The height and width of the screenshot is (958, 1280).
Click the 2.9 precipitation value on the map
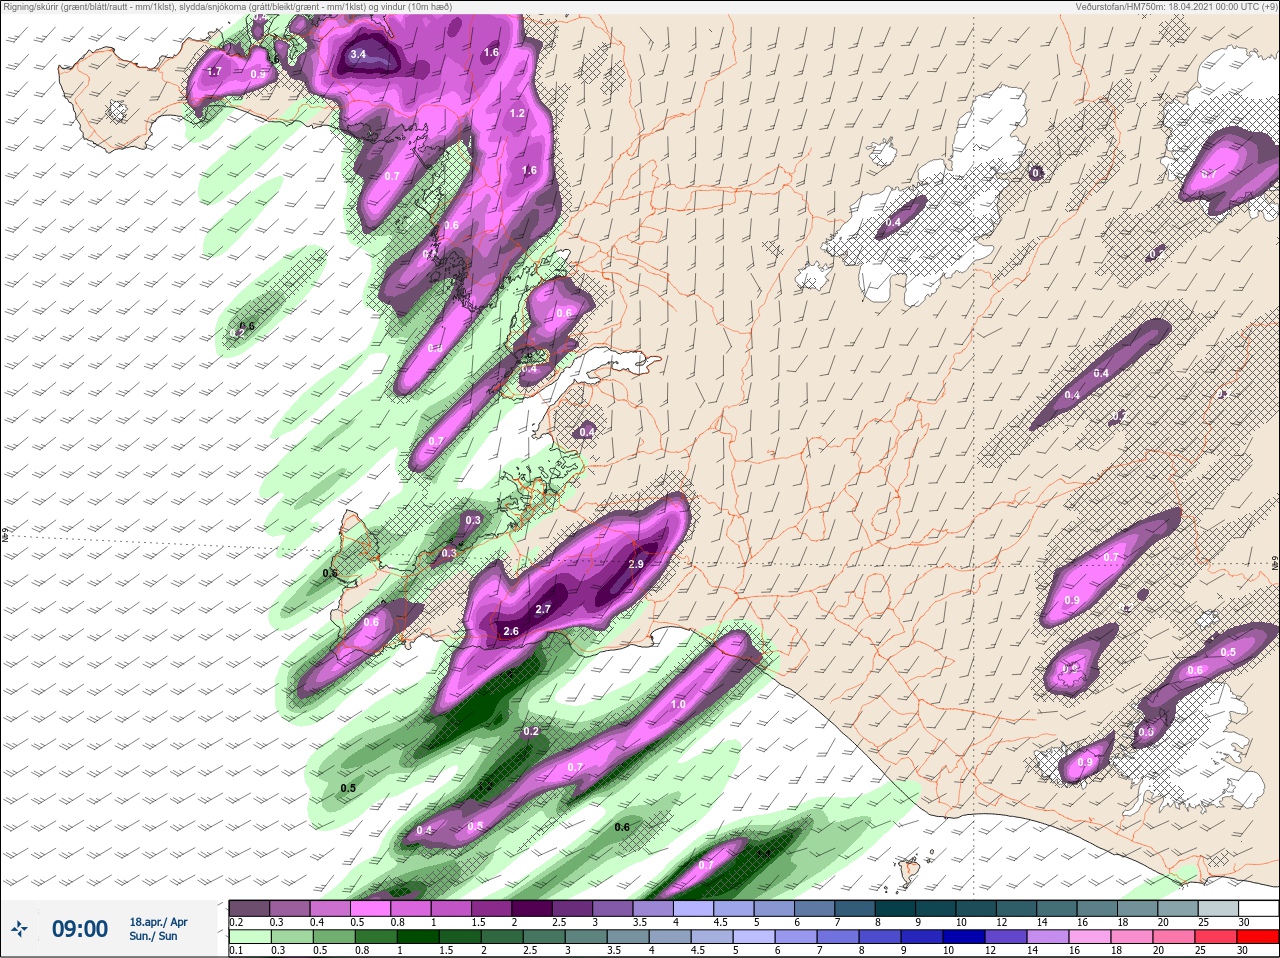[x=635, y=564]
